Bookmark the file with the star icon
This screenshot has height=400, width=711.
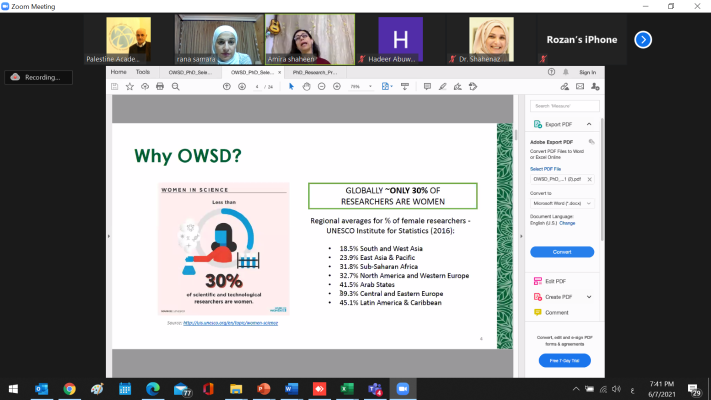pos(131,87)
